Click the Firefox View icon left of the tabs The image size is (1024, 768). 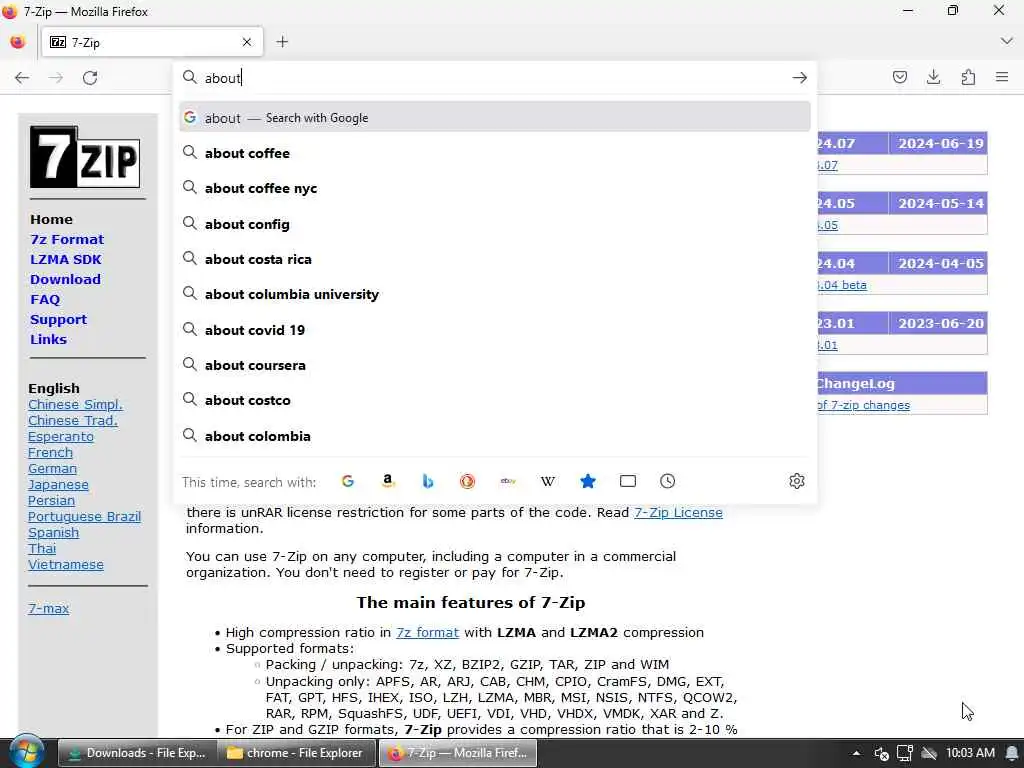click(x=18, y=42)
